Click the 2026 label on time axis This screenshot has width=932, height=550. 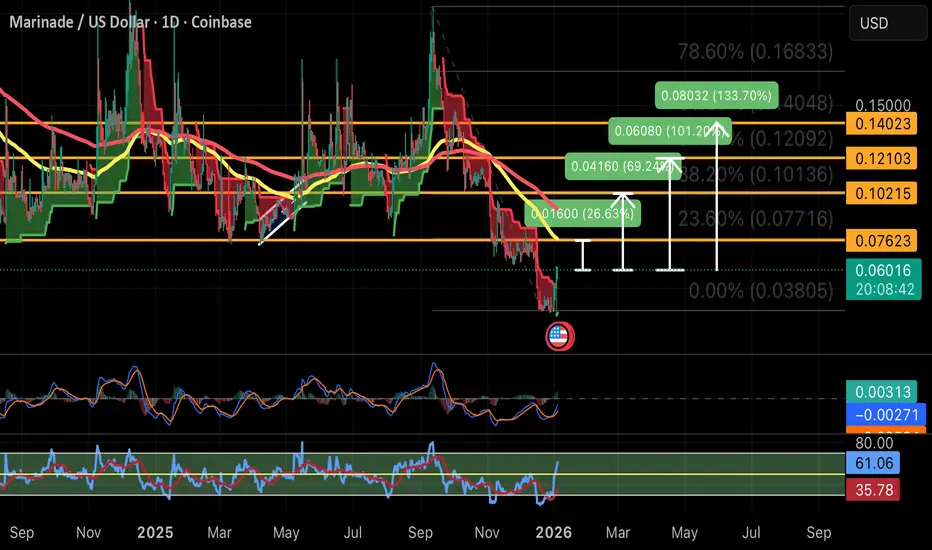553,532
